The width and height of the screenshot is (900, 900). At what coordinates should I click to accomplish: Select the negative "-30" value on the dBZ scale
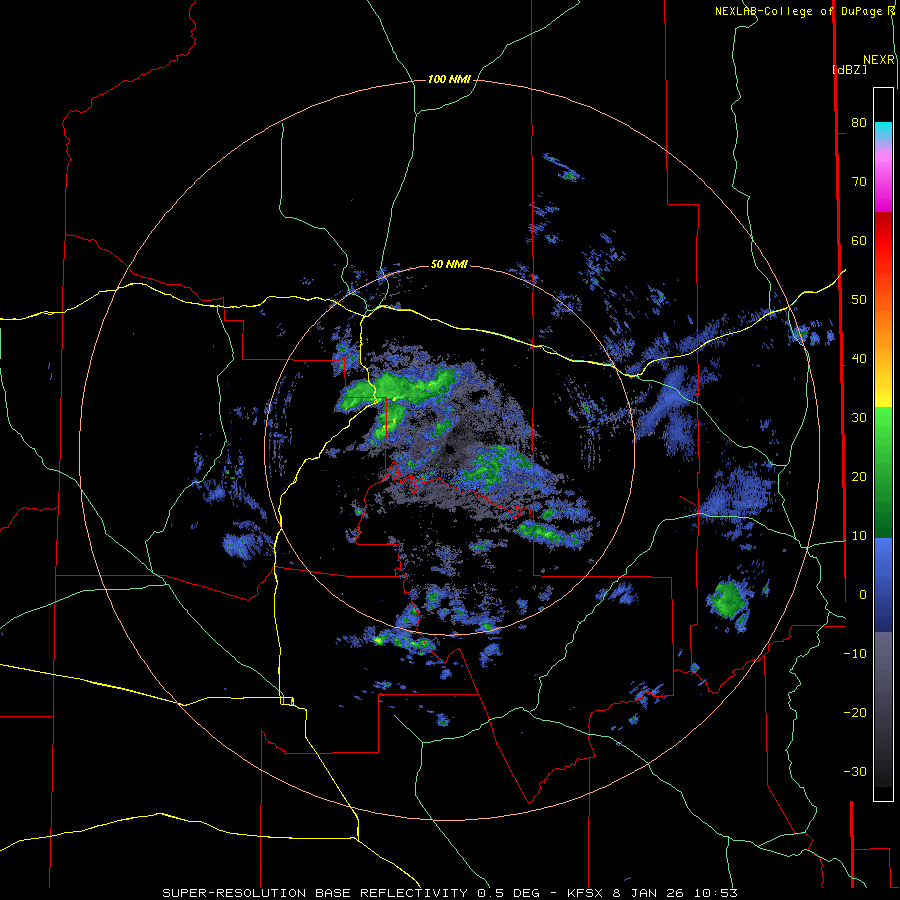855,771
